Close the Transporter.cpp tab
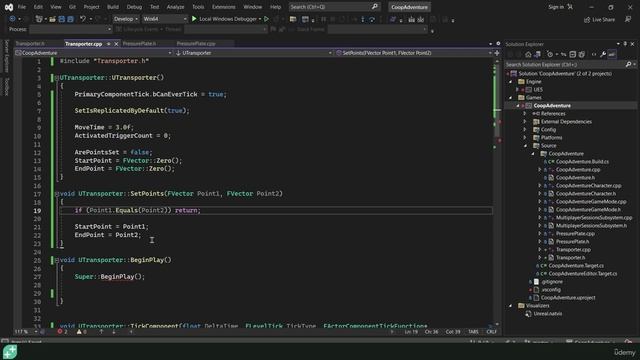Image resolution: width=640 pixels, height=360 pixels. point(116,44)
